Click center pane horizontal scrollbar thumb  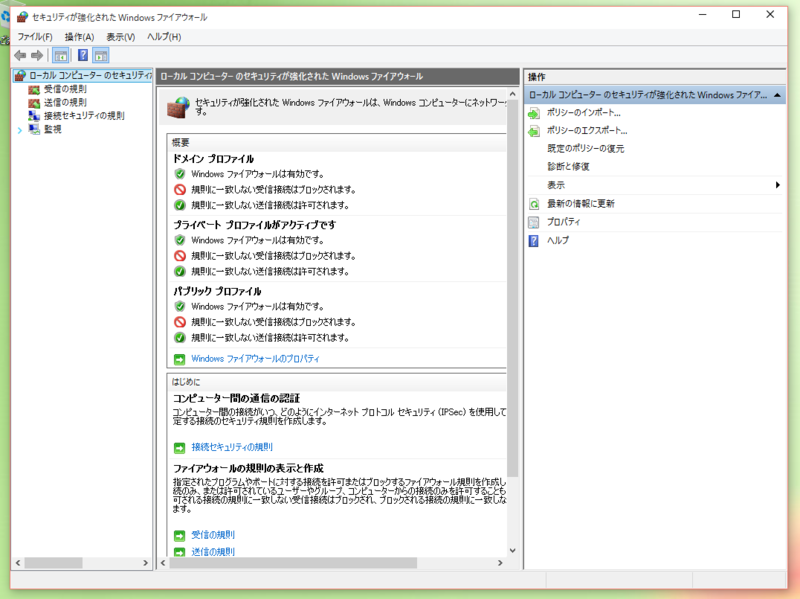(x=293, y=563)
